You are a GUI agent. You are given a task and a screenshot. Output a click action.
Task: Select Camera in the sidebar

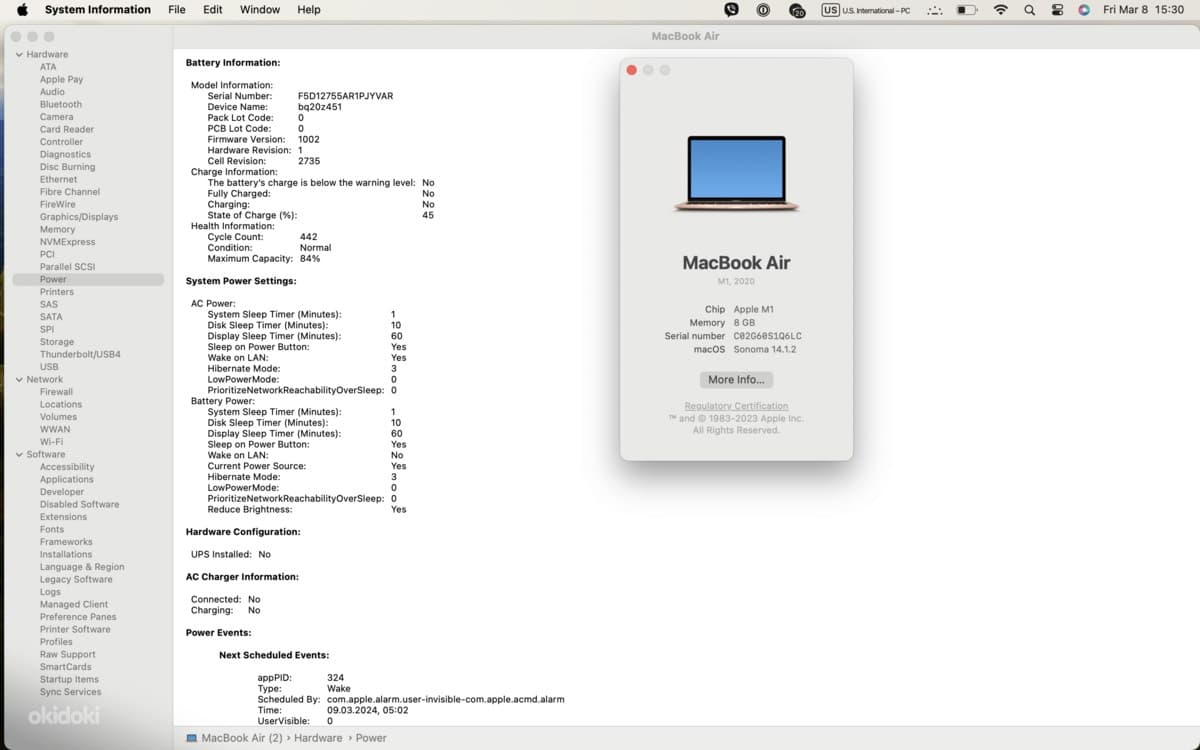[x=56, y=117]
